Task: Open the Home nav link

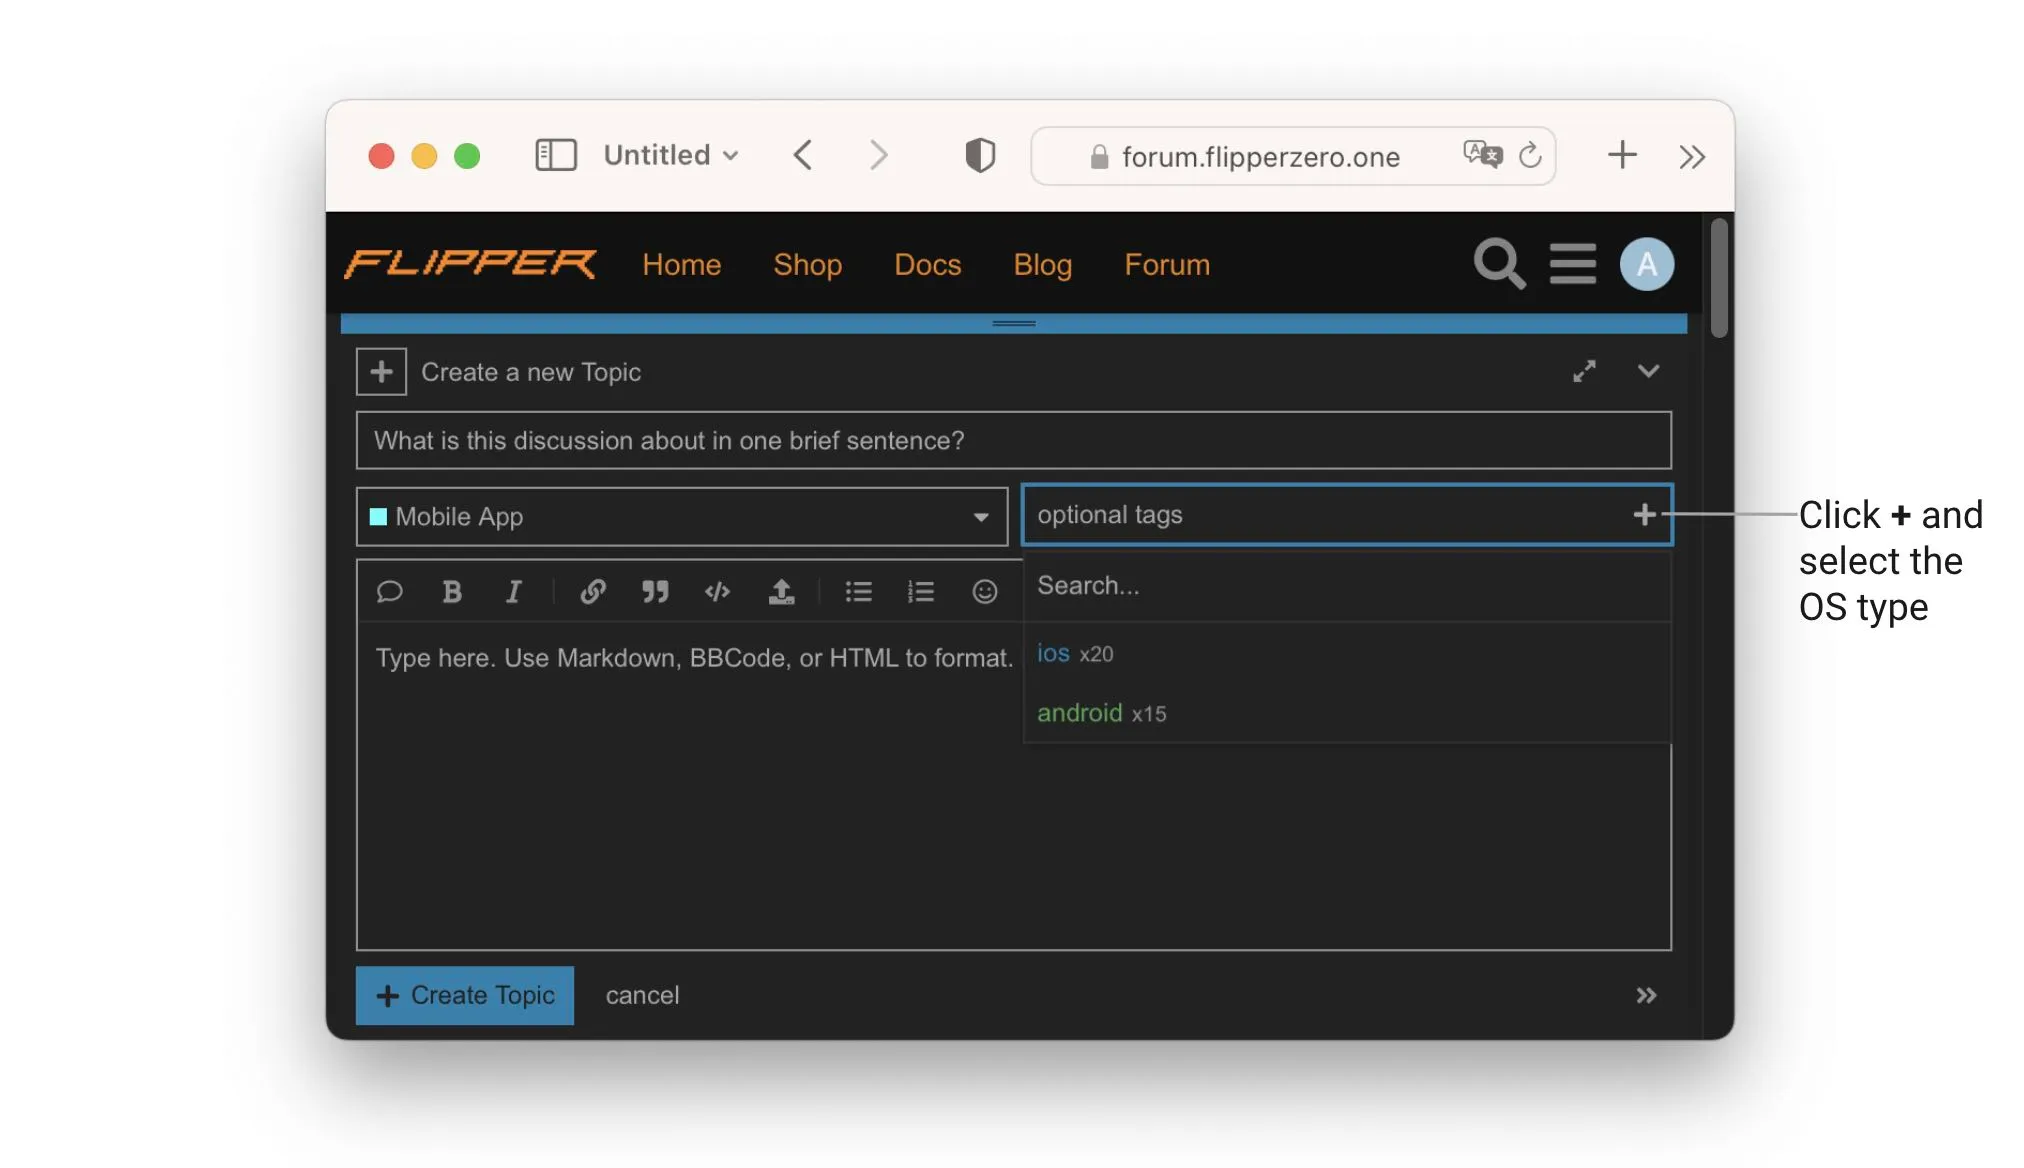Action: (682, 264)
